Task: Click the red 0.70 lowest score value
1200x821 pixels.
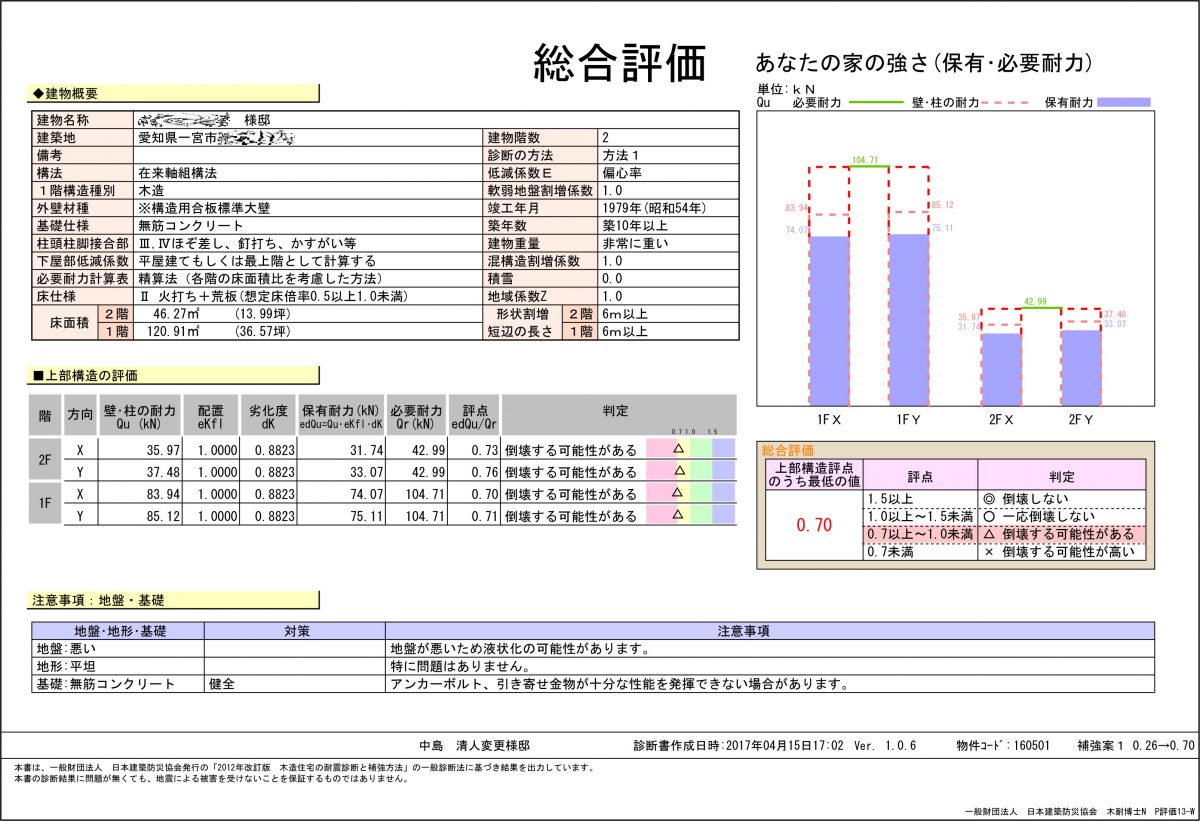Action: click(813, 525)
